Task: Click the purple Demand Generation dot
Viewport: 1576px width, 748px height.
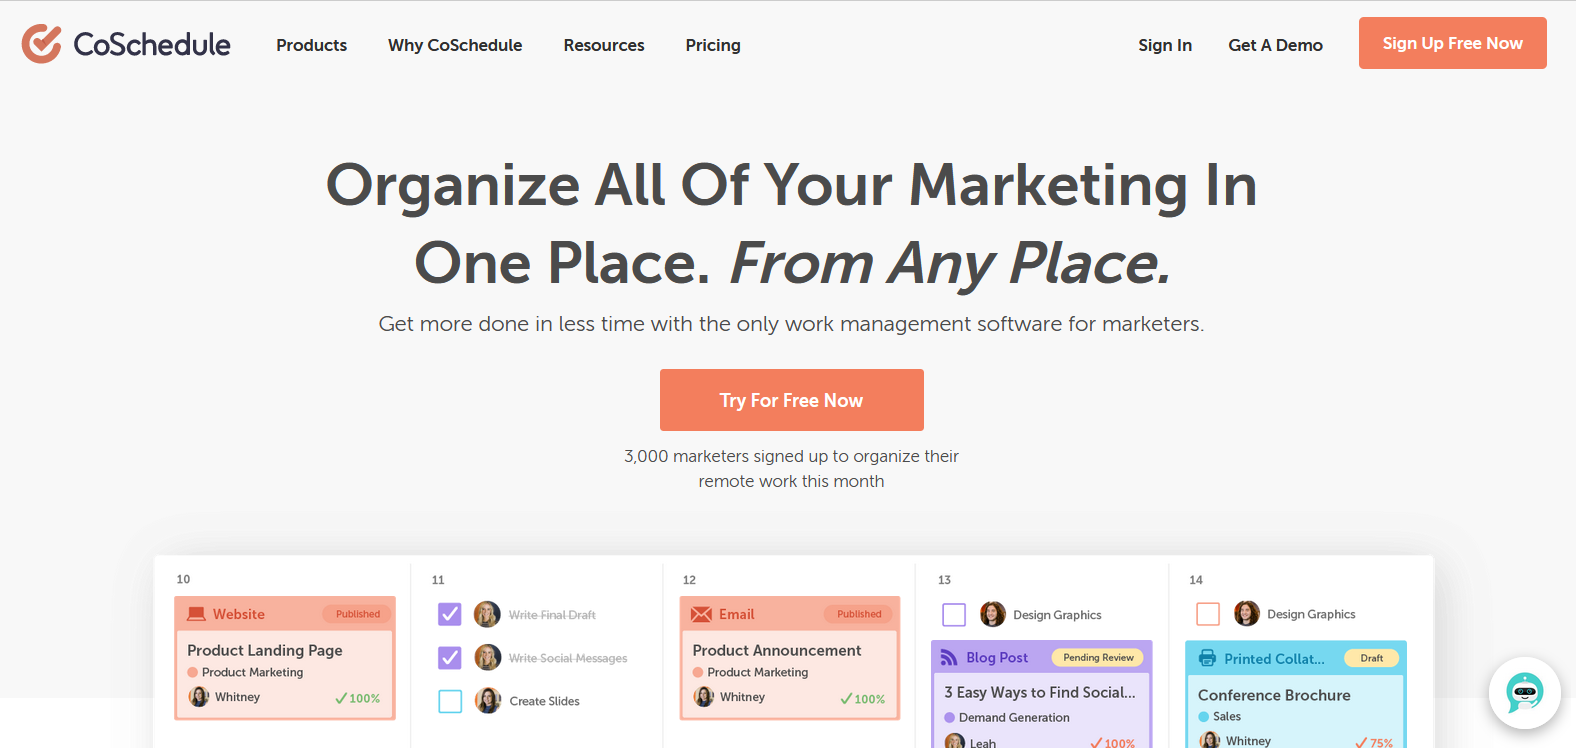Action: 949,717
